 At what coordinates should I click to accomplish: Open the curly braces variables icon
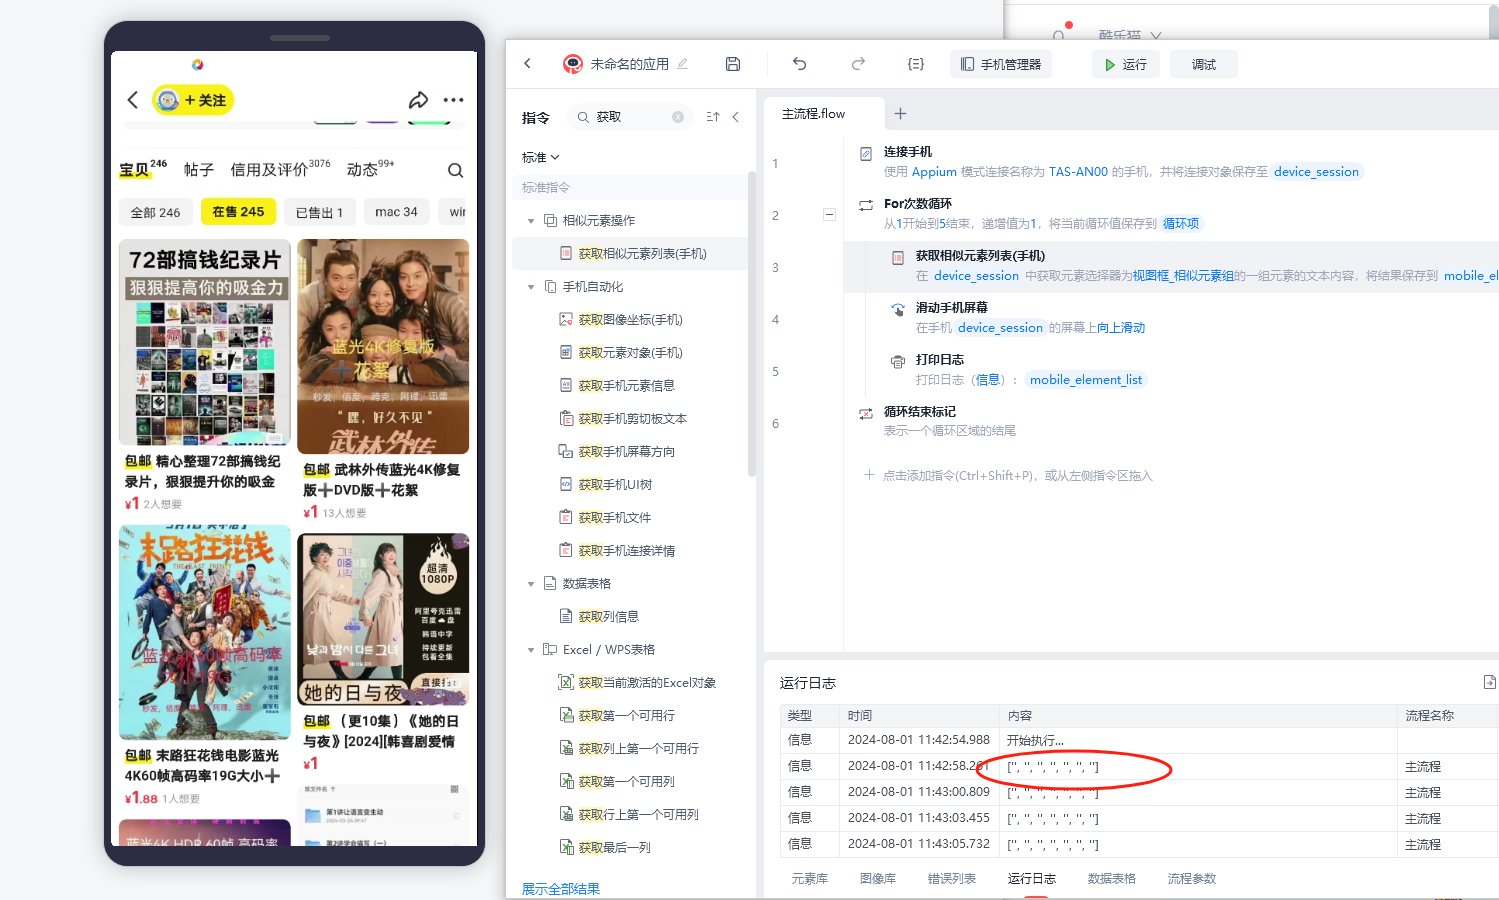click(x=915, y=64)
